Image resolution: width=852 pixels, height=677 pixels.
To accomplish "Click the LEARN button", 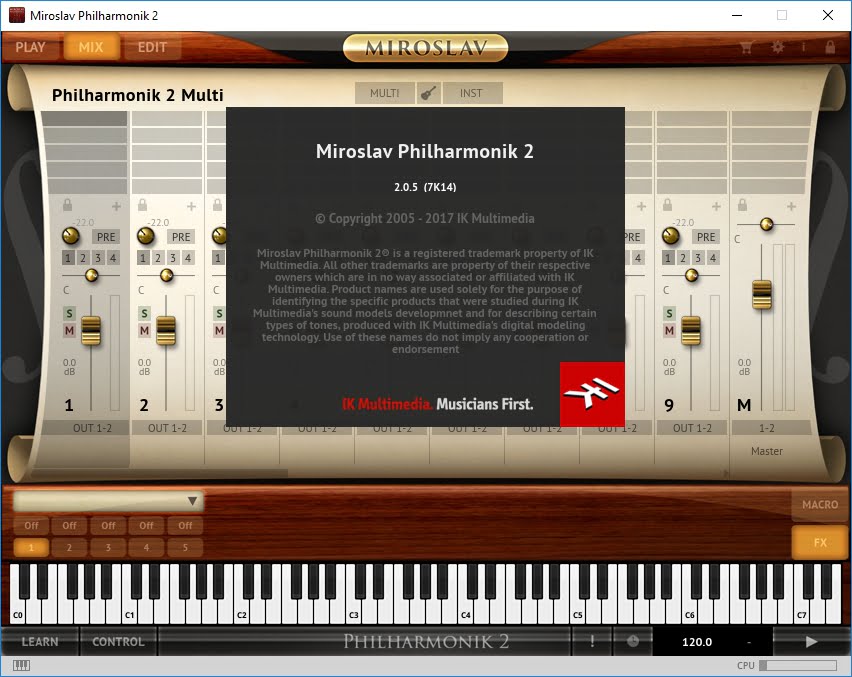I will [40, 642].
